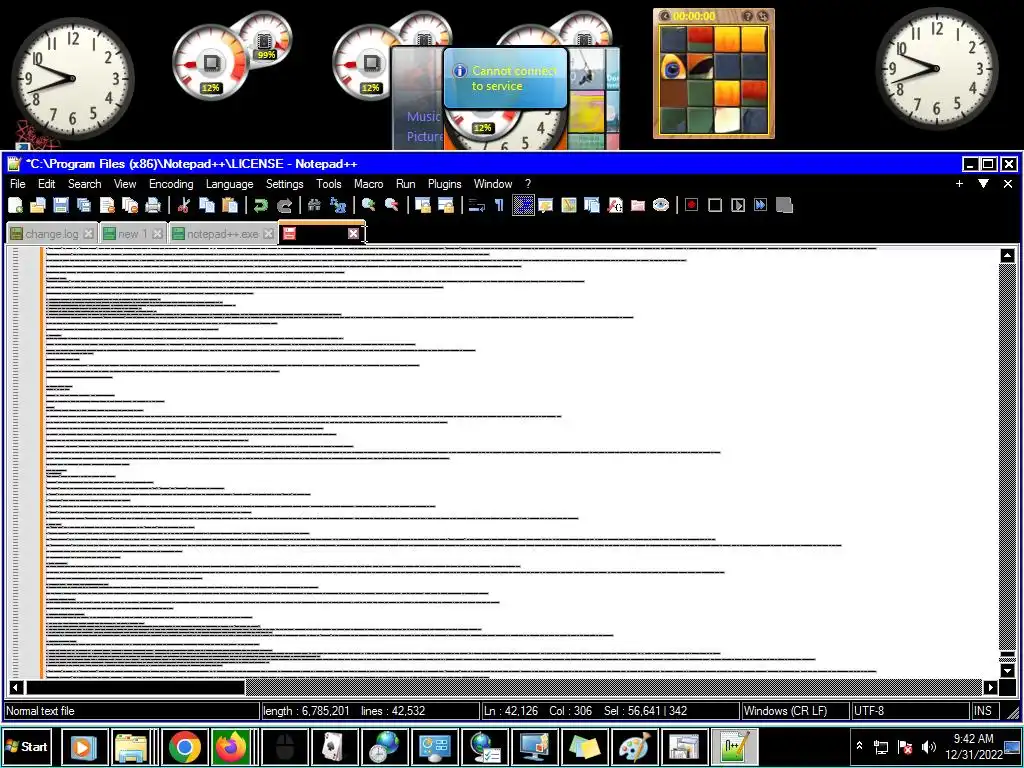Switch to the notepad++.exe tab

(222, 234)
